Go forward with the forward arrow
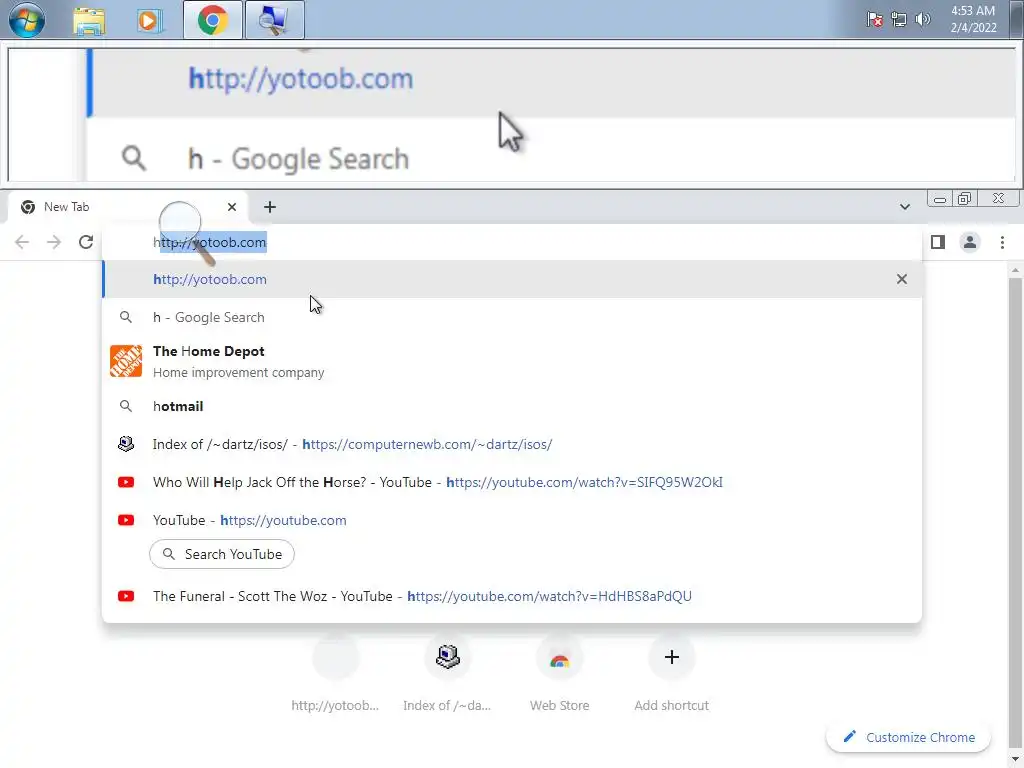This screenshot has width=1024, height=768. [54, 242]
